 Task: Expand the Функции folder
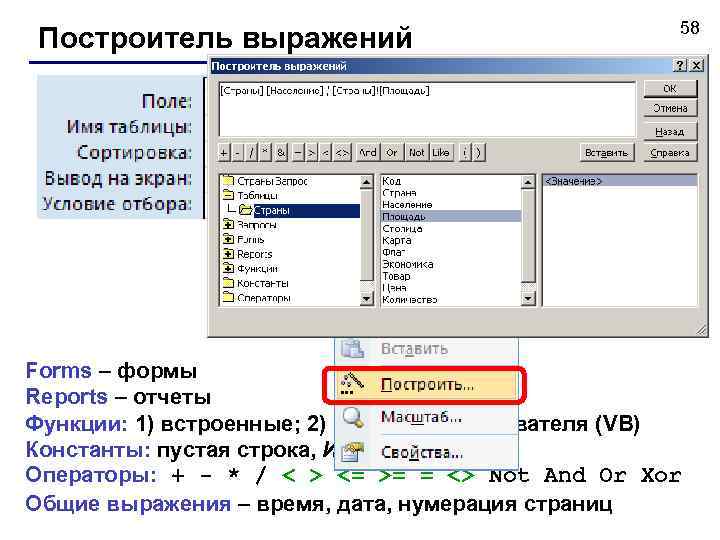click(228, 268)
